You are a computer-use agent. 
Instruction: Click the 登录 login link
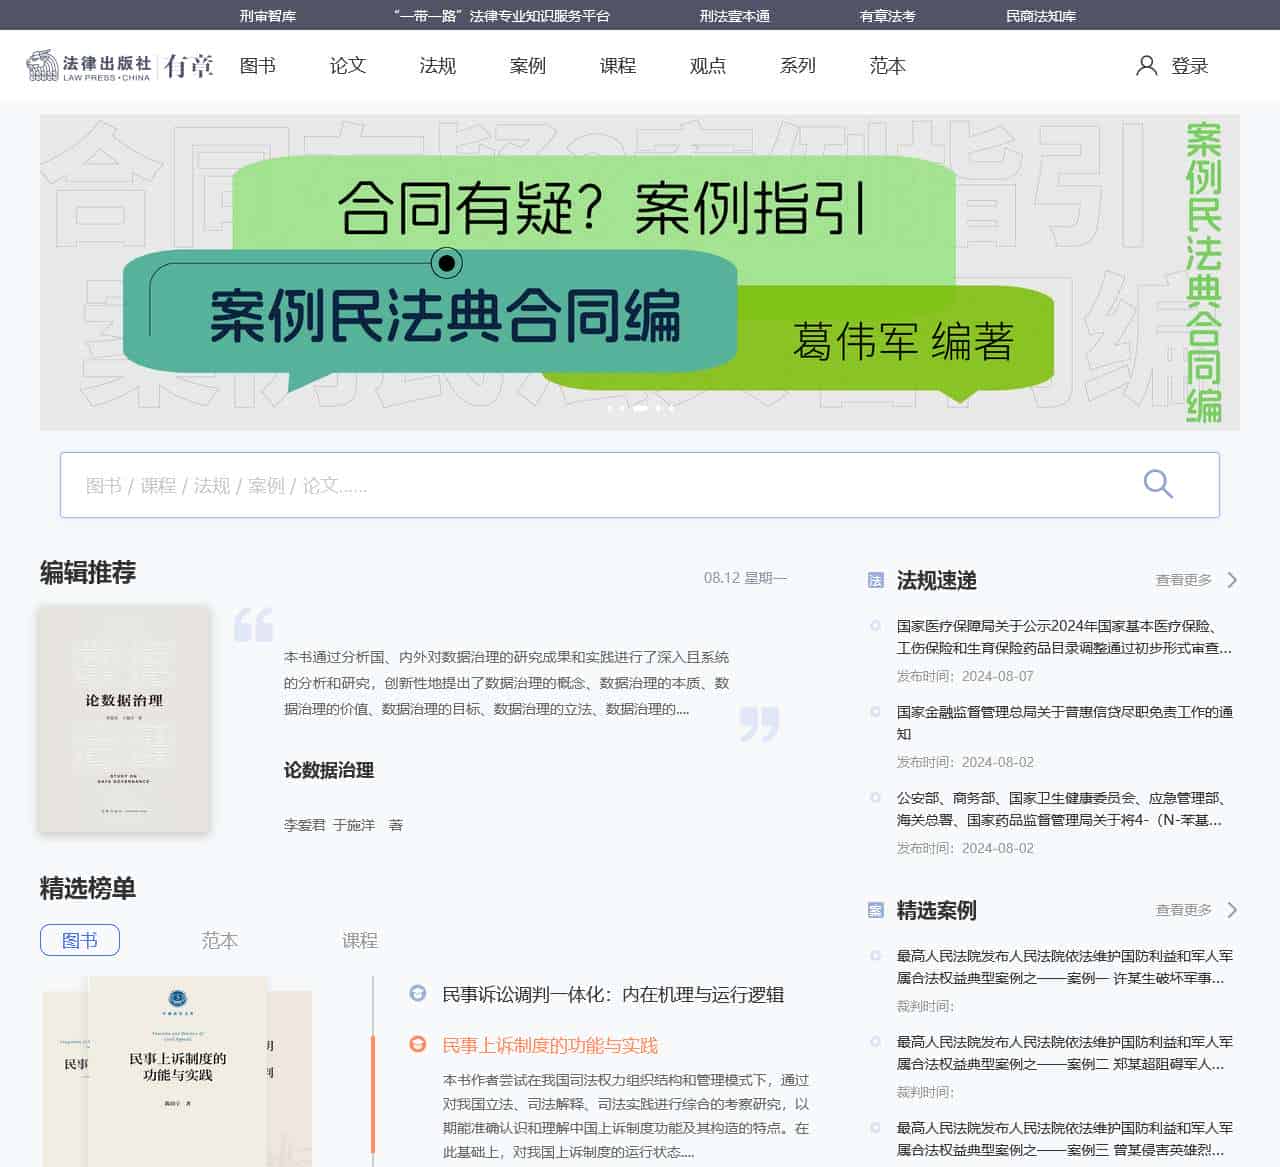(x=1190, y=66)
